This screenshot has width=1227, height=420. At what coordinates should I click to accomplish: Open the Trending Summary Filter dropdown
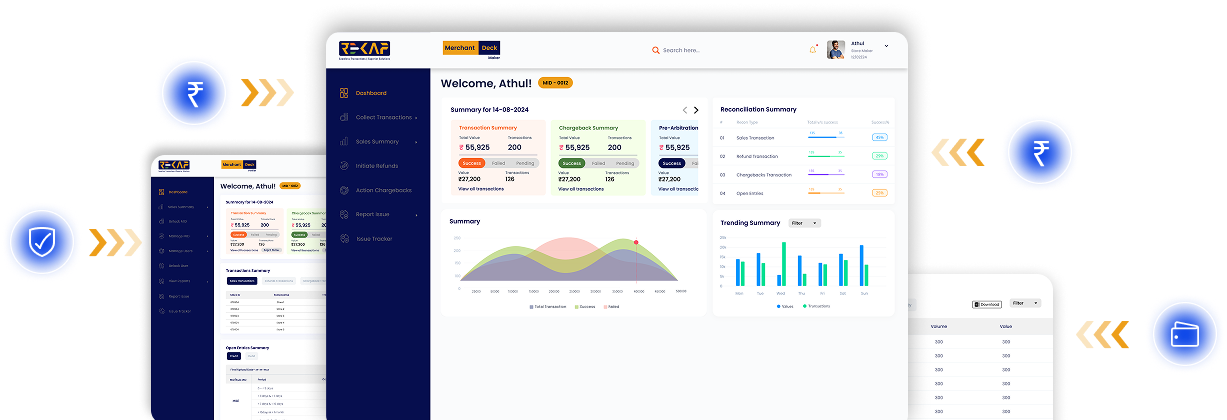pyautogui.click(x=804, y=223)
